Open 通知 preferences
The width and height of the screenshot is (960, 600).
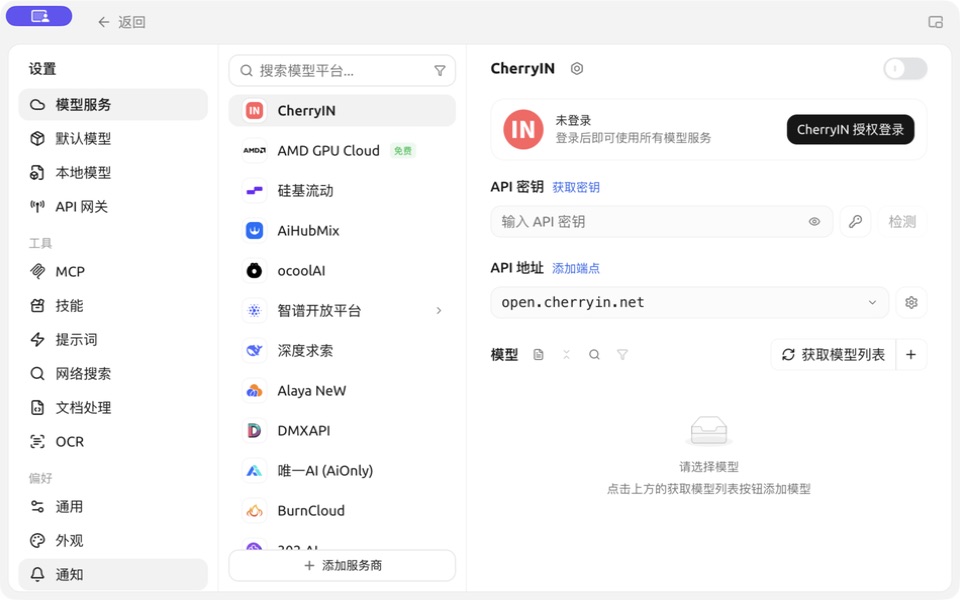(x=113, y=574)
